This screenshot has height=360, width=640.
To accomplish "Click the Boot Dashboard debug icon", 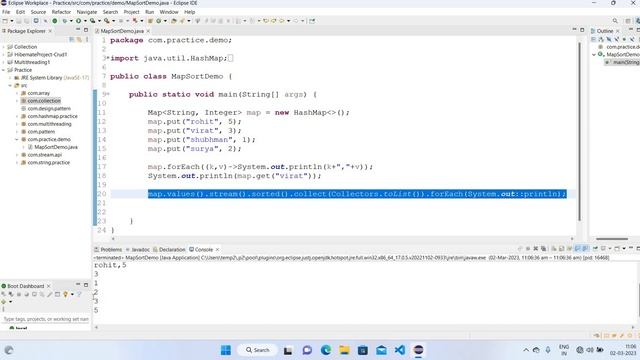I will click(11, 294).
